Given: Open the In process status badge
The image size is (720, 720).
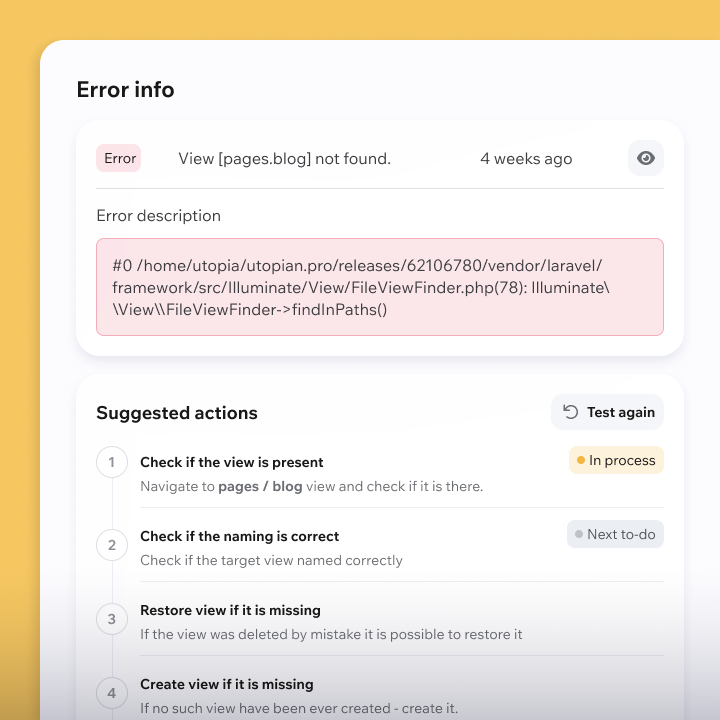Looking at the screenshot, I should pos(616,460).
